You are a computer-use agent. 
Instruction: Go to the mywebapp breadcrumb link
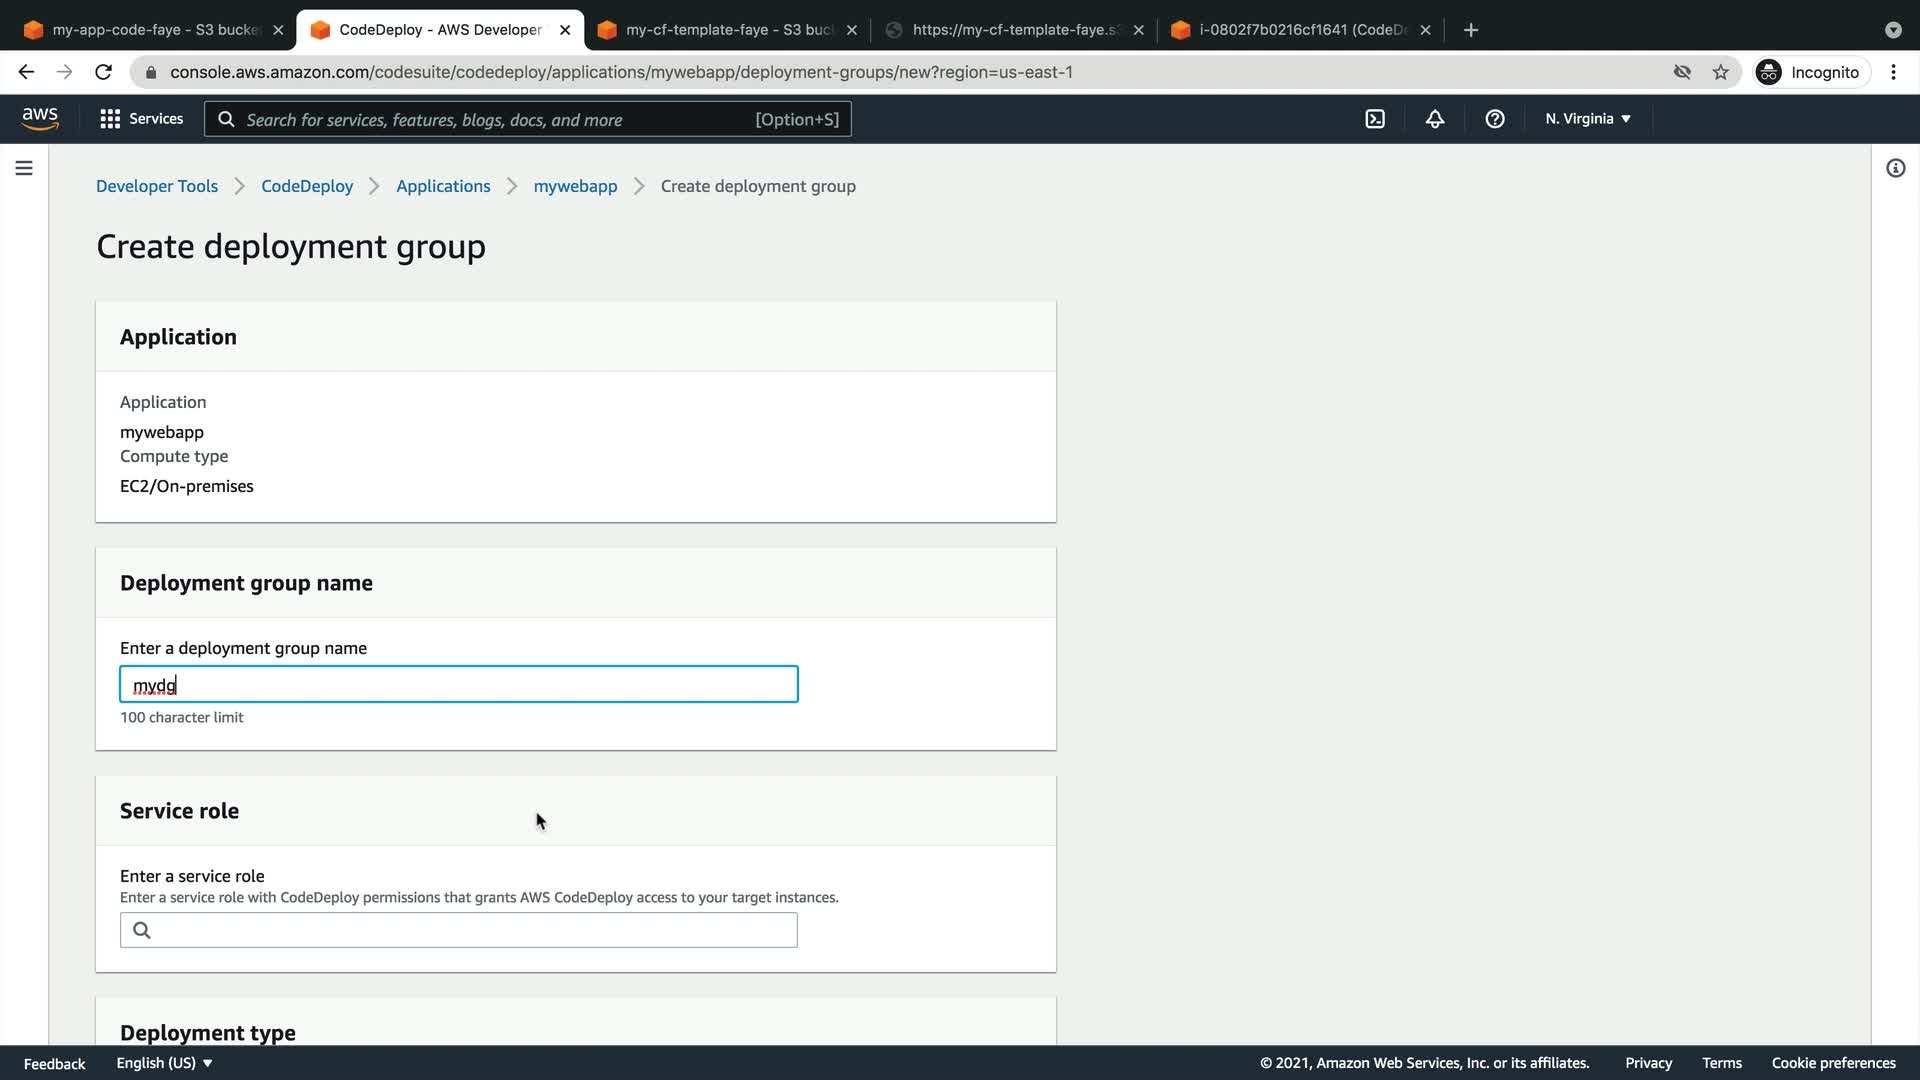[575, 186]
